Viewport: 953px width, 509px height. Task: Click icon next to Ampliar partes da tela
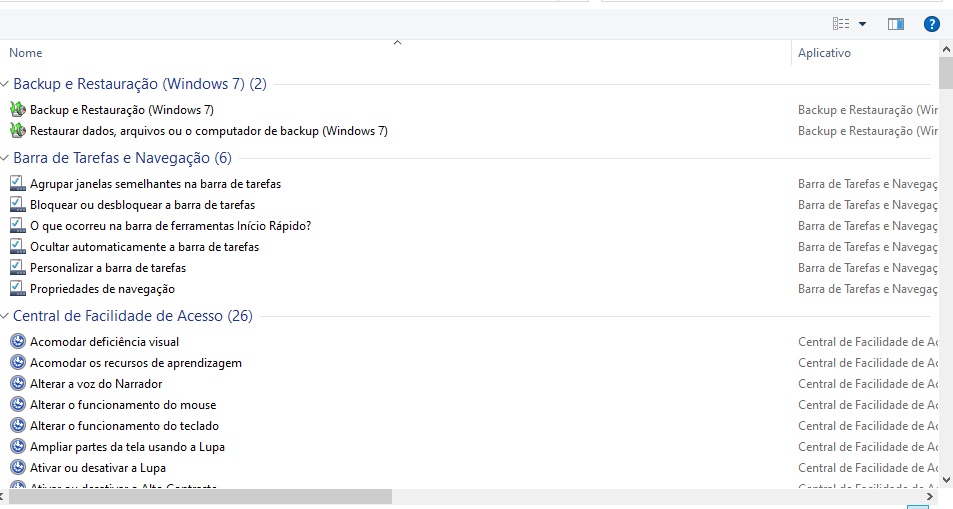pos(18,447)
